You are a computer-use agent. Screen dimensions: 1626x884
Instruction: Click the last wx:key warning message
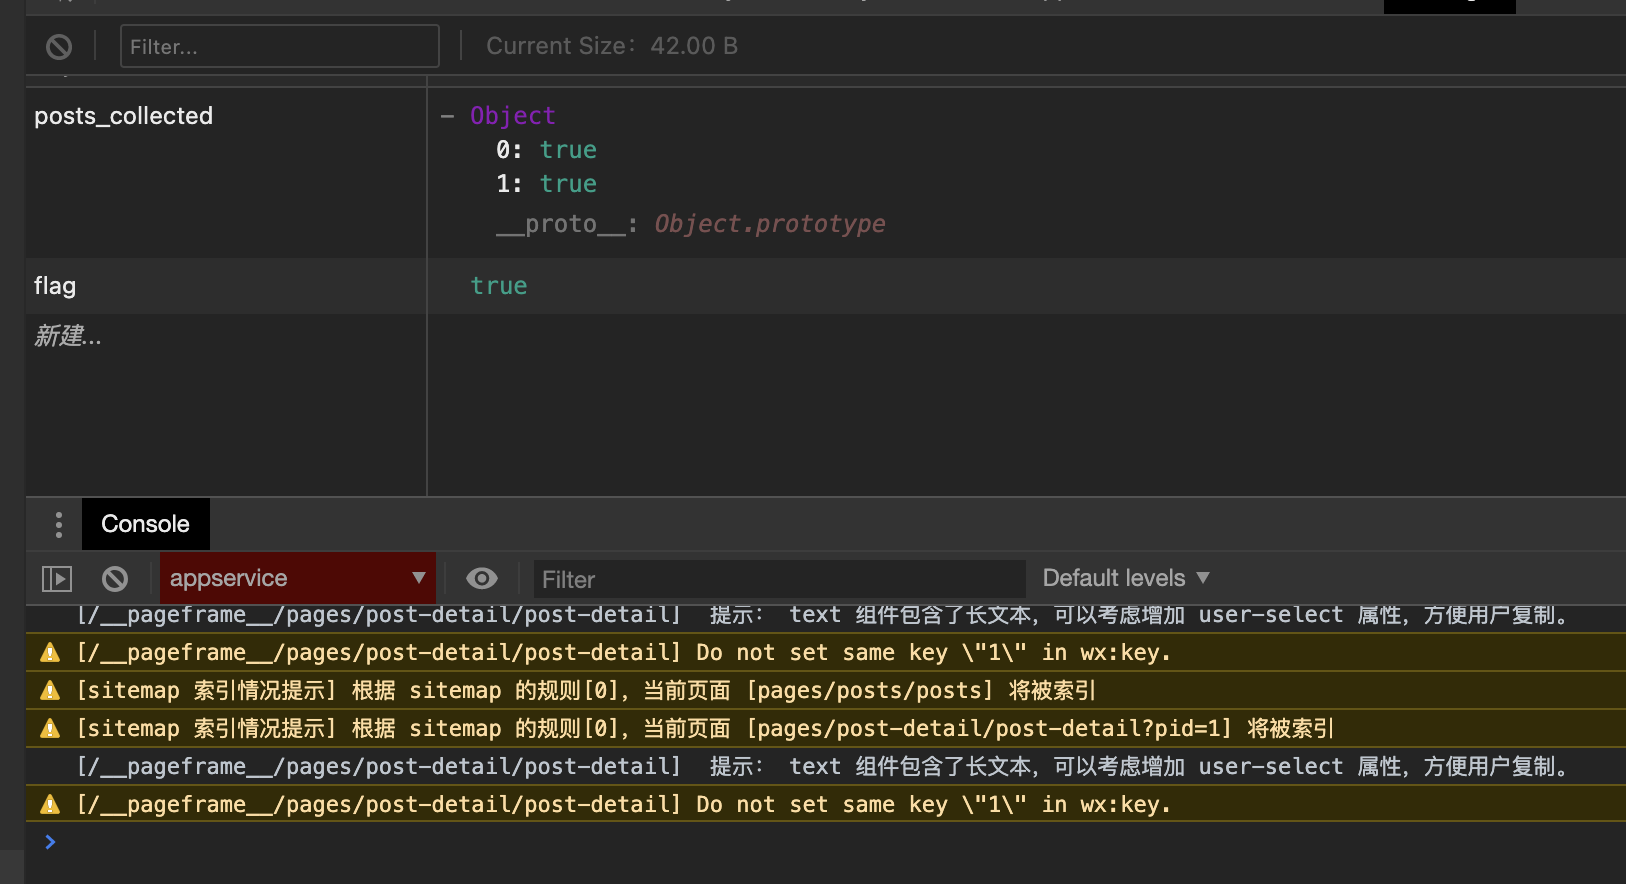pyautogui.click(x=826, y=805)
